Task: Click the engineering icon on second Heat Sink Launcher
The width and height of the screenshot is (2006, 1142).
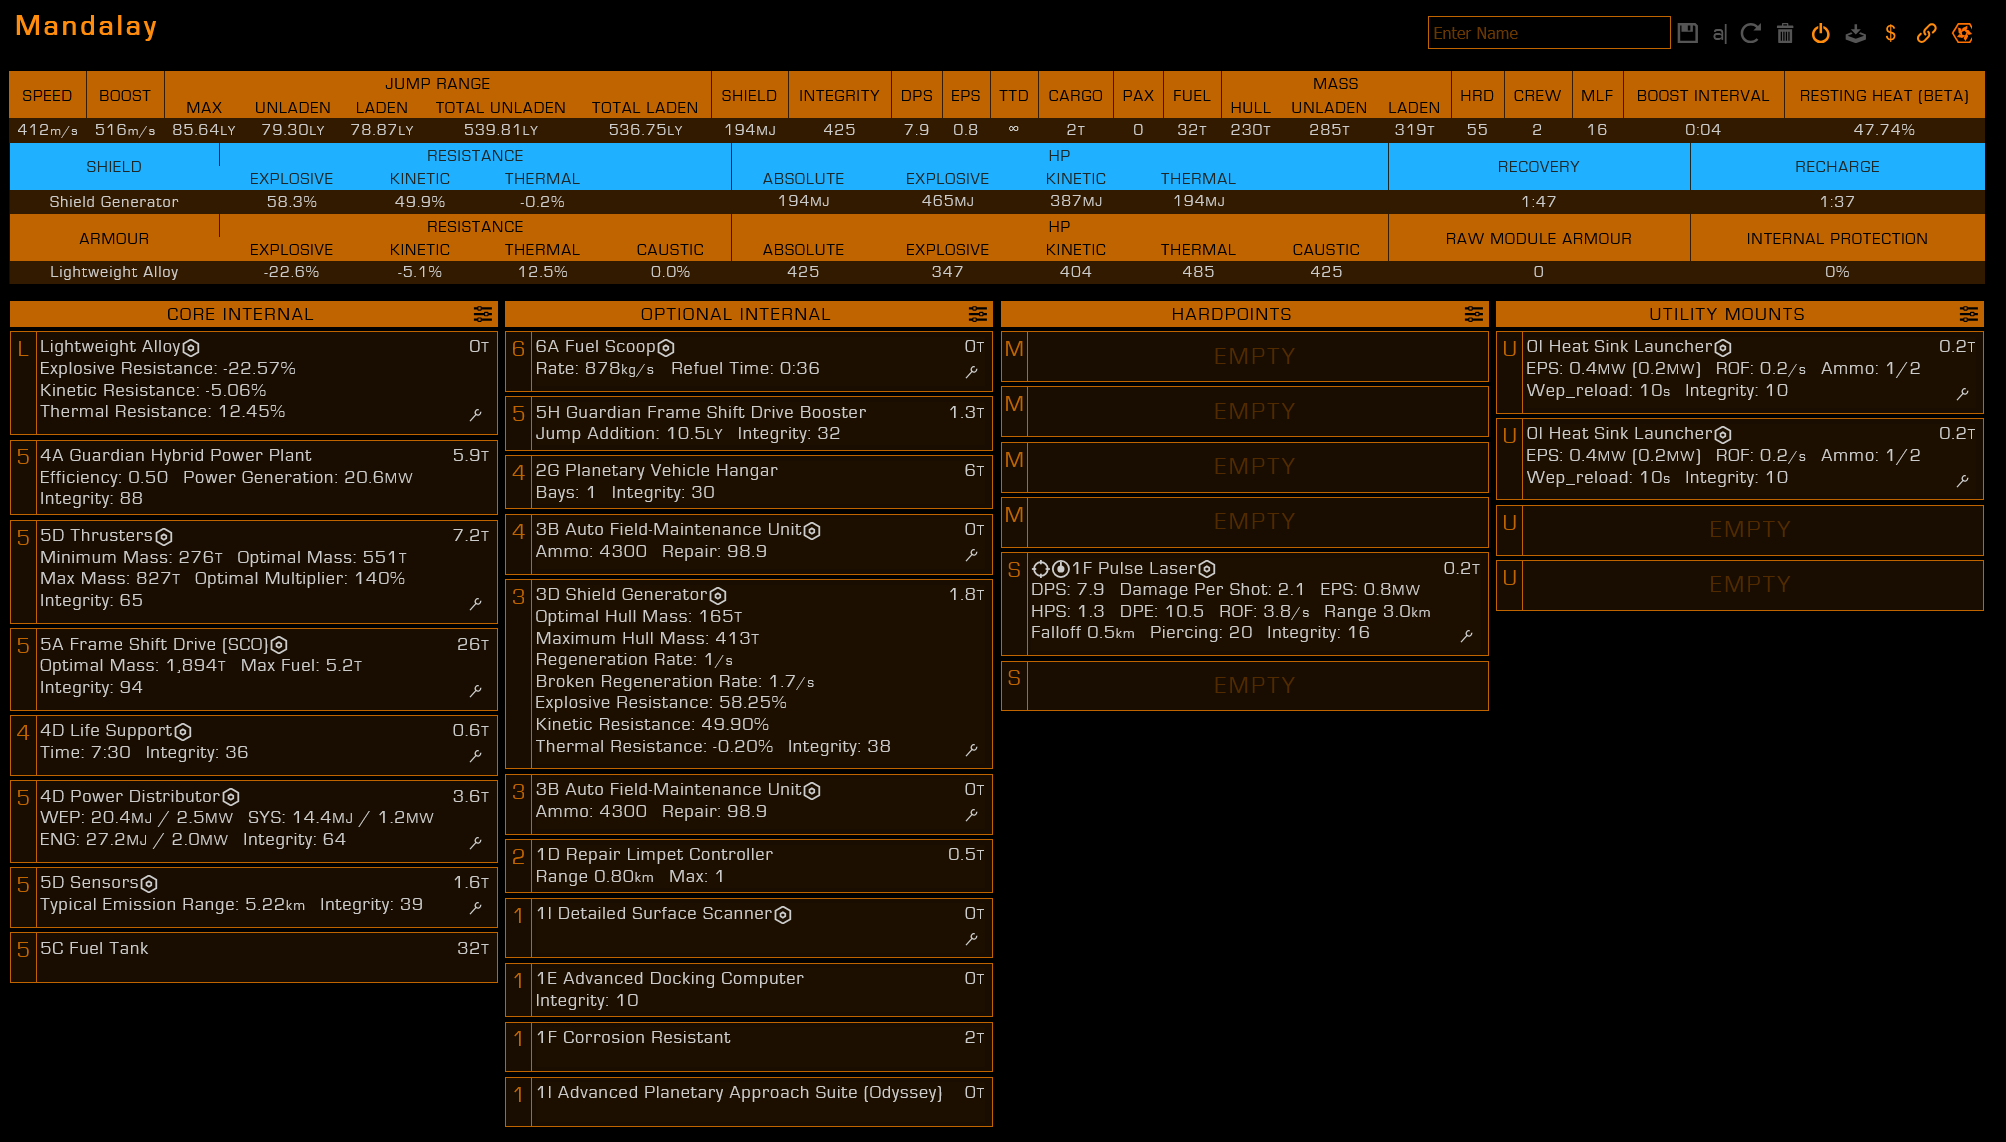Action: coord(1723,434)
